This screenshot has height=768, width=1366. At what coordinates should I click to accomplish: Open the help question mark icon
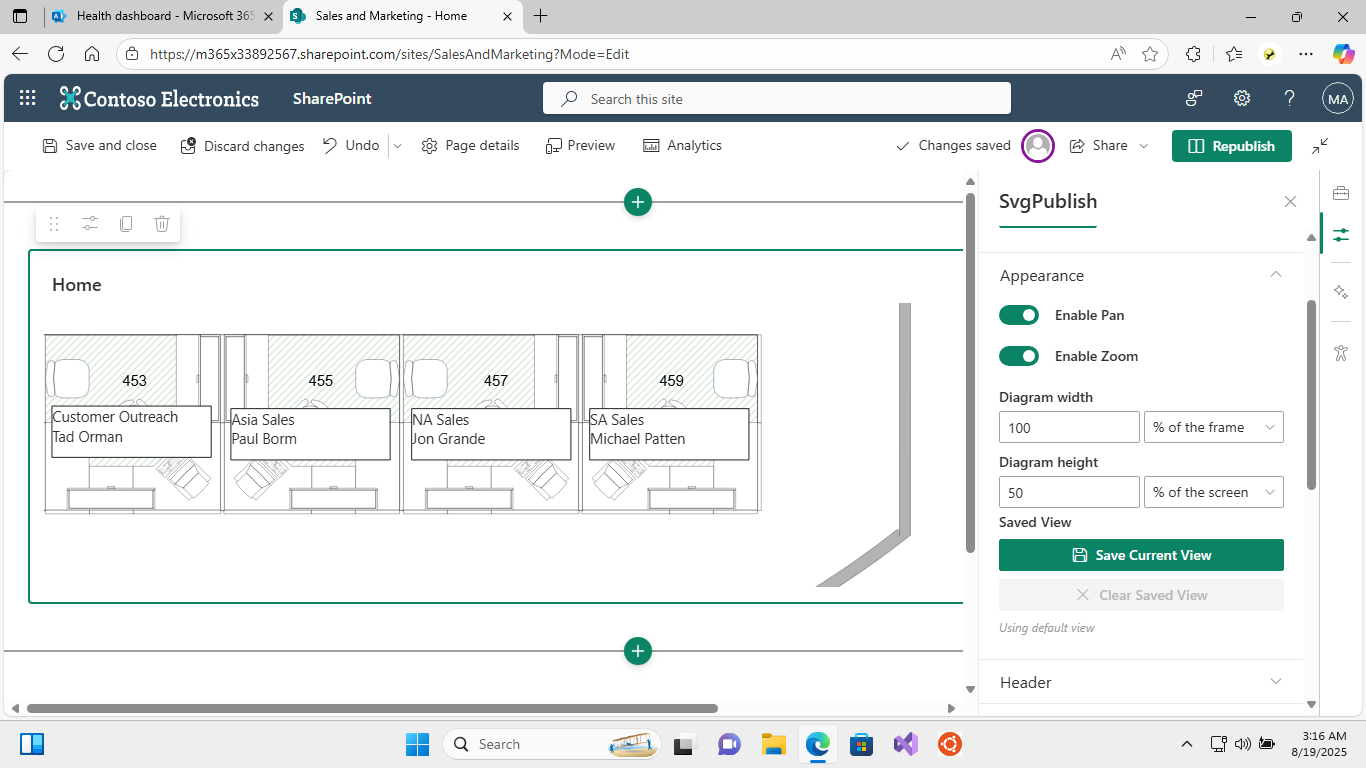[1290, 98]
